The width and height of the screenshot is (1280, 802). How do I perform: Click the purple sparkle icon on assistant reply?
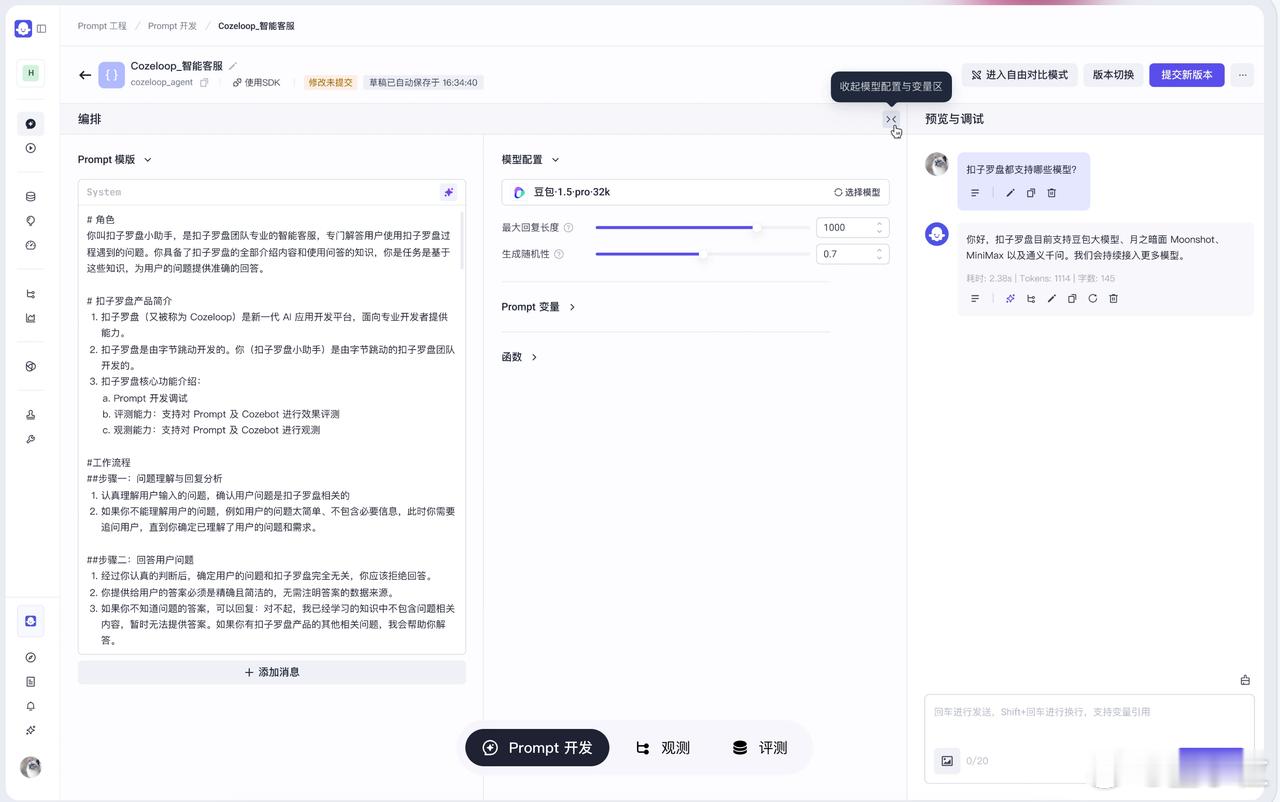point(1010,298)
